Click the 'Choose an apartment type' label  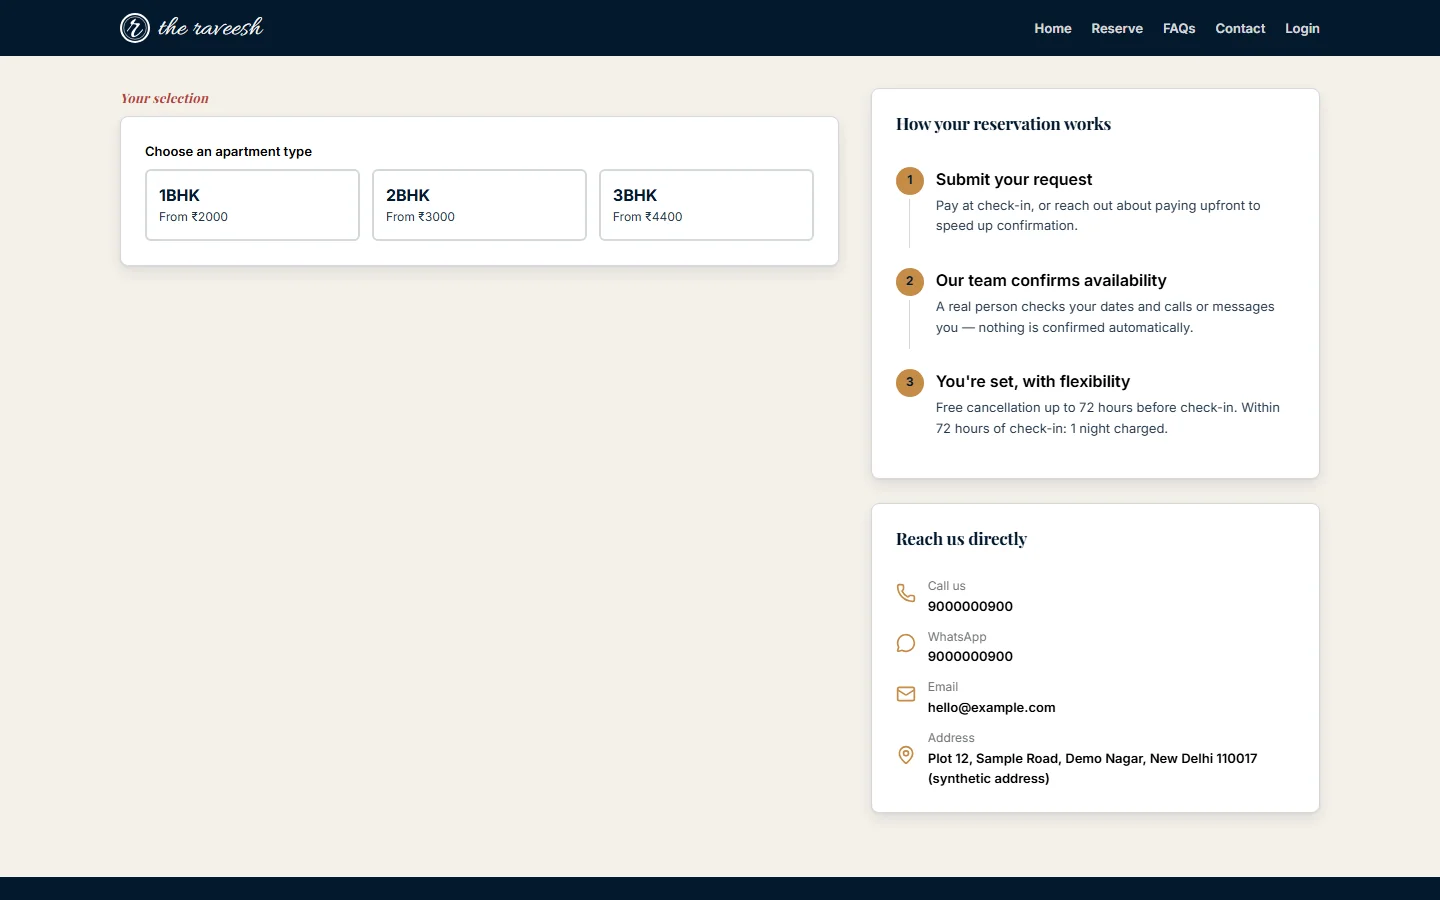(x=228, y=151)
